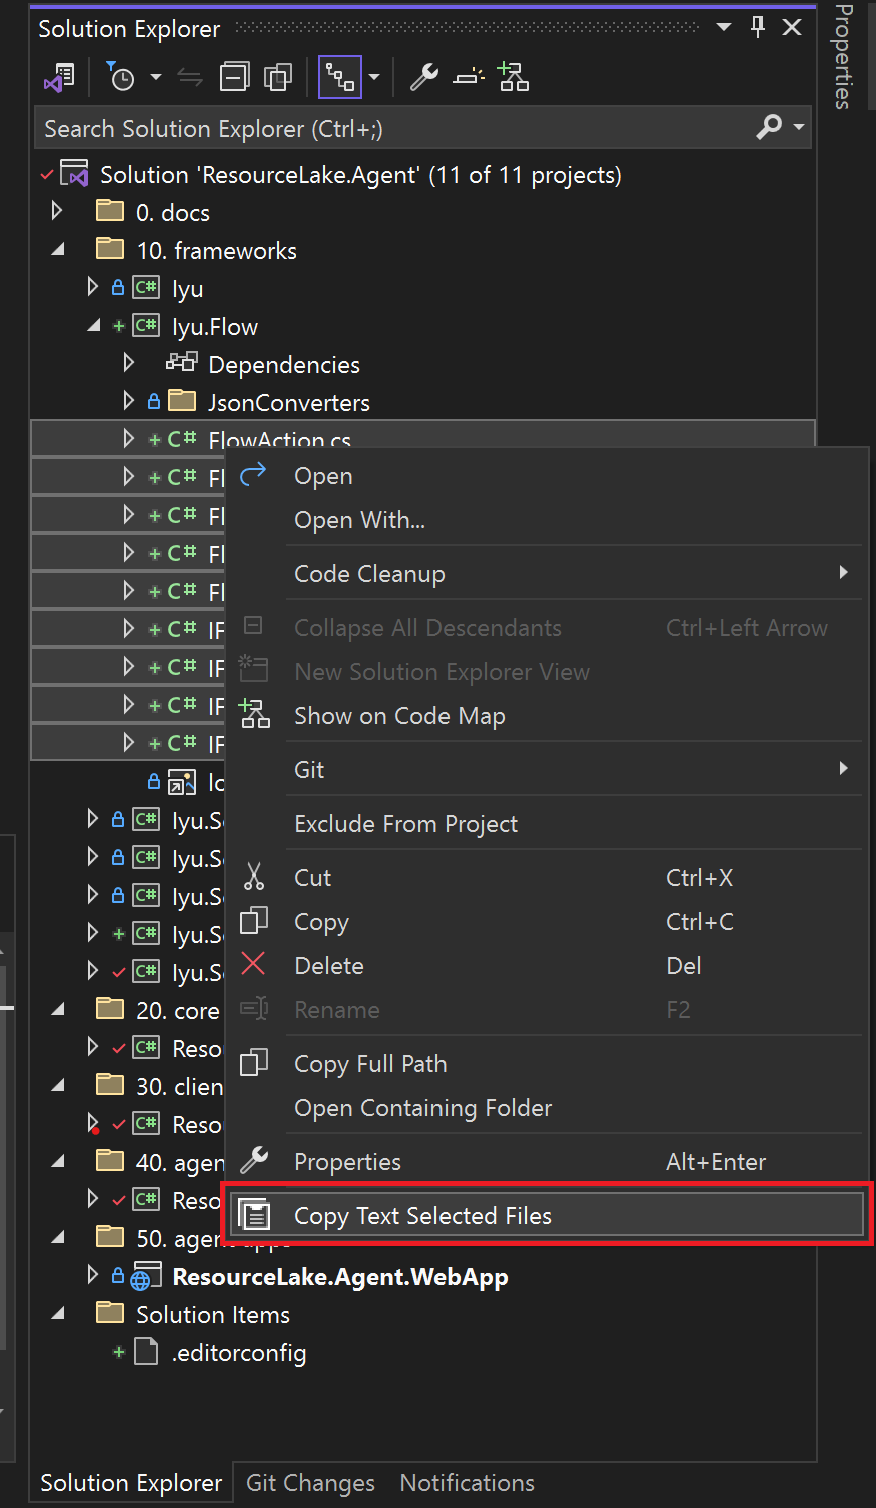876x1508 pixels.
Task: Click the wrench icon beside Properties Alt+Enter
Action: pos(254,1160)
